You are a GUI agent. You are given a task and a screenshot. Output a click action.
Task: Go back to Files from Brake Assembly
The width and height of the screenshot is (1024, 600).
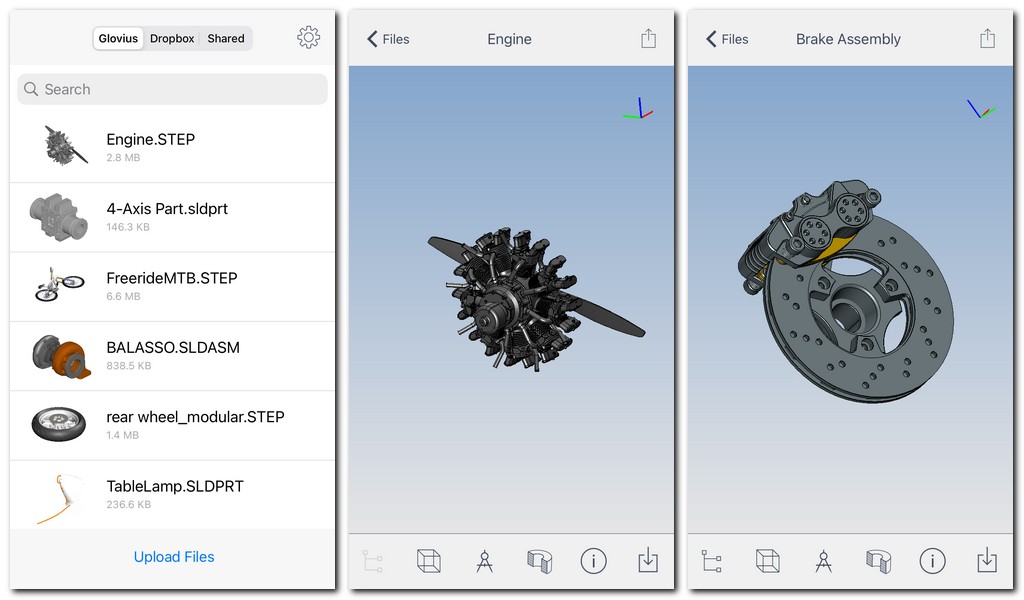pyautogui.click(x=727, y=39)
